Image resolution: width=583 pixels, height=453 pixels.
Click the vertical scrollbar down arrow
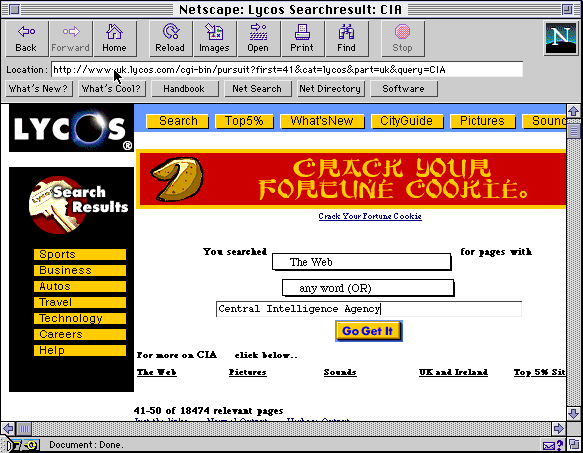coord(573,413)
